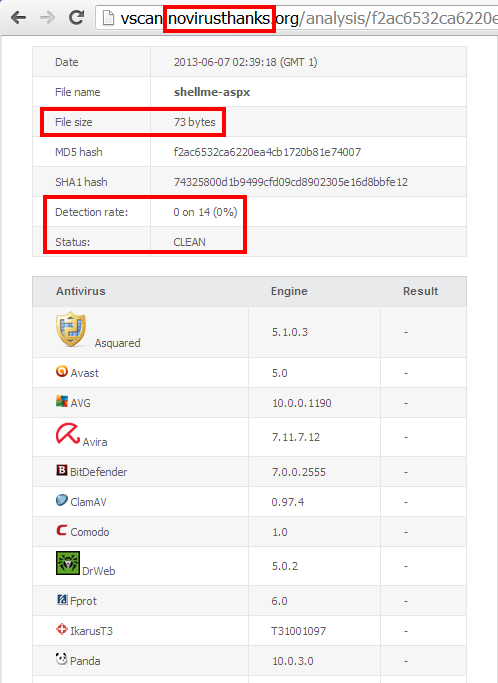
Task: Select IkarusT3 engine version T31001097
Action: pyautogui.click(x=299, y=631)
